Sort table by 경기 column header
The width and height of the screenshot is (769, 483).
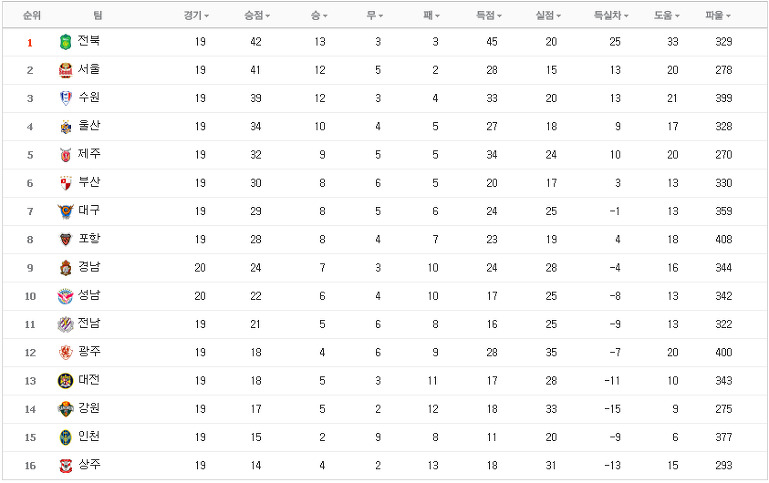coord(196,16)
